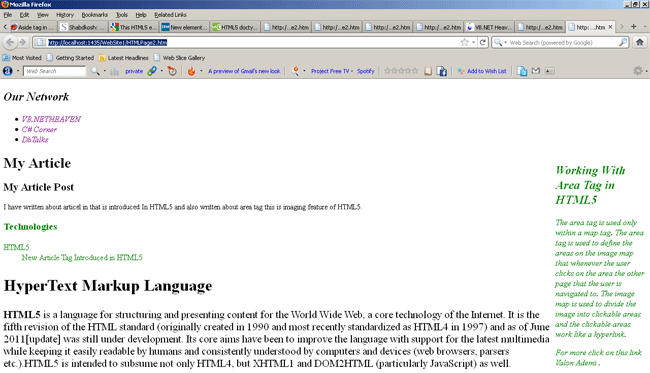Open the Web Slice Gallery bookmark

[179, 58]
